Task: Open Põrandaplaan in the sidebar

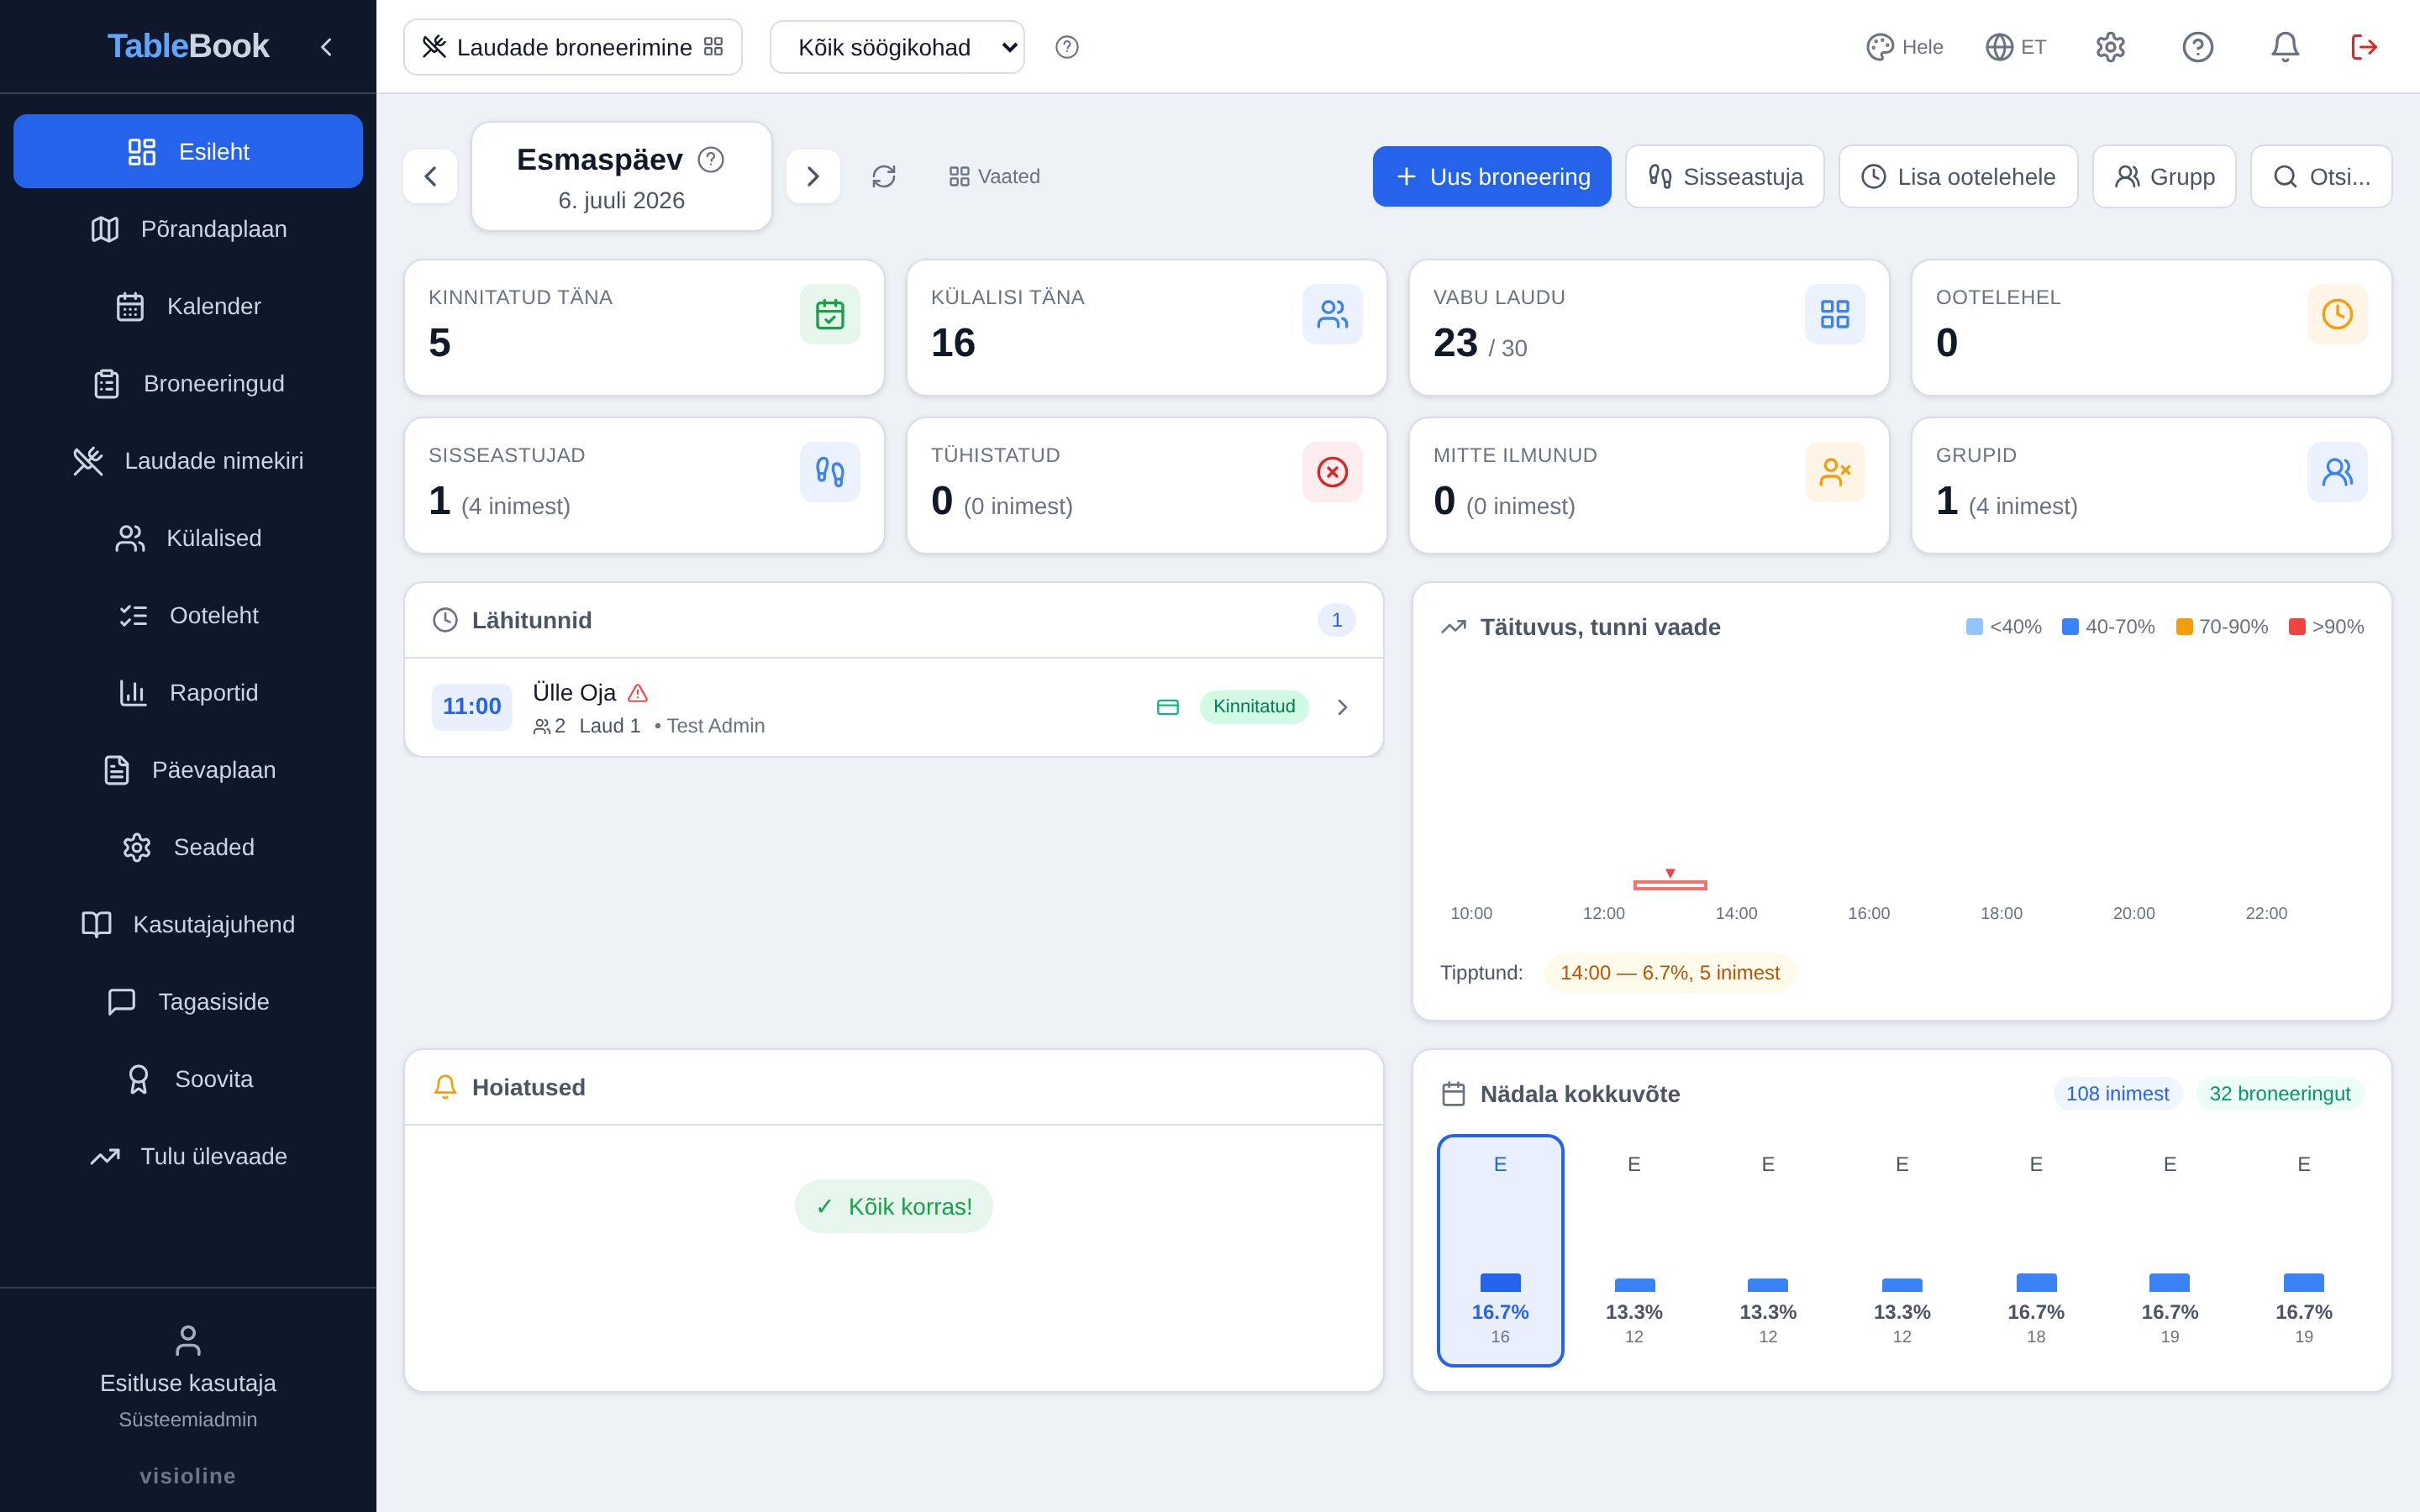Action: pyautogui.click(x=188, y=229)
